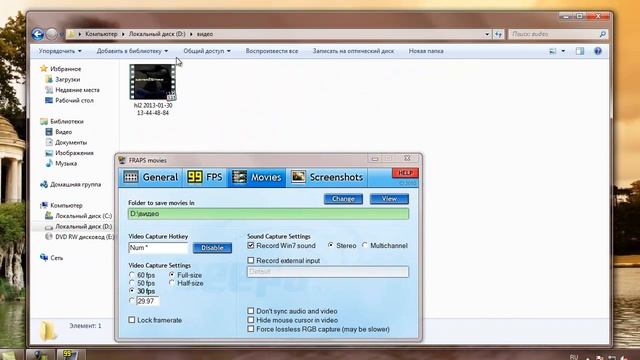Screen dimensions: 640x360
Task: Click the Video Capture Hotkey field
Action: [x=158, y=248]
